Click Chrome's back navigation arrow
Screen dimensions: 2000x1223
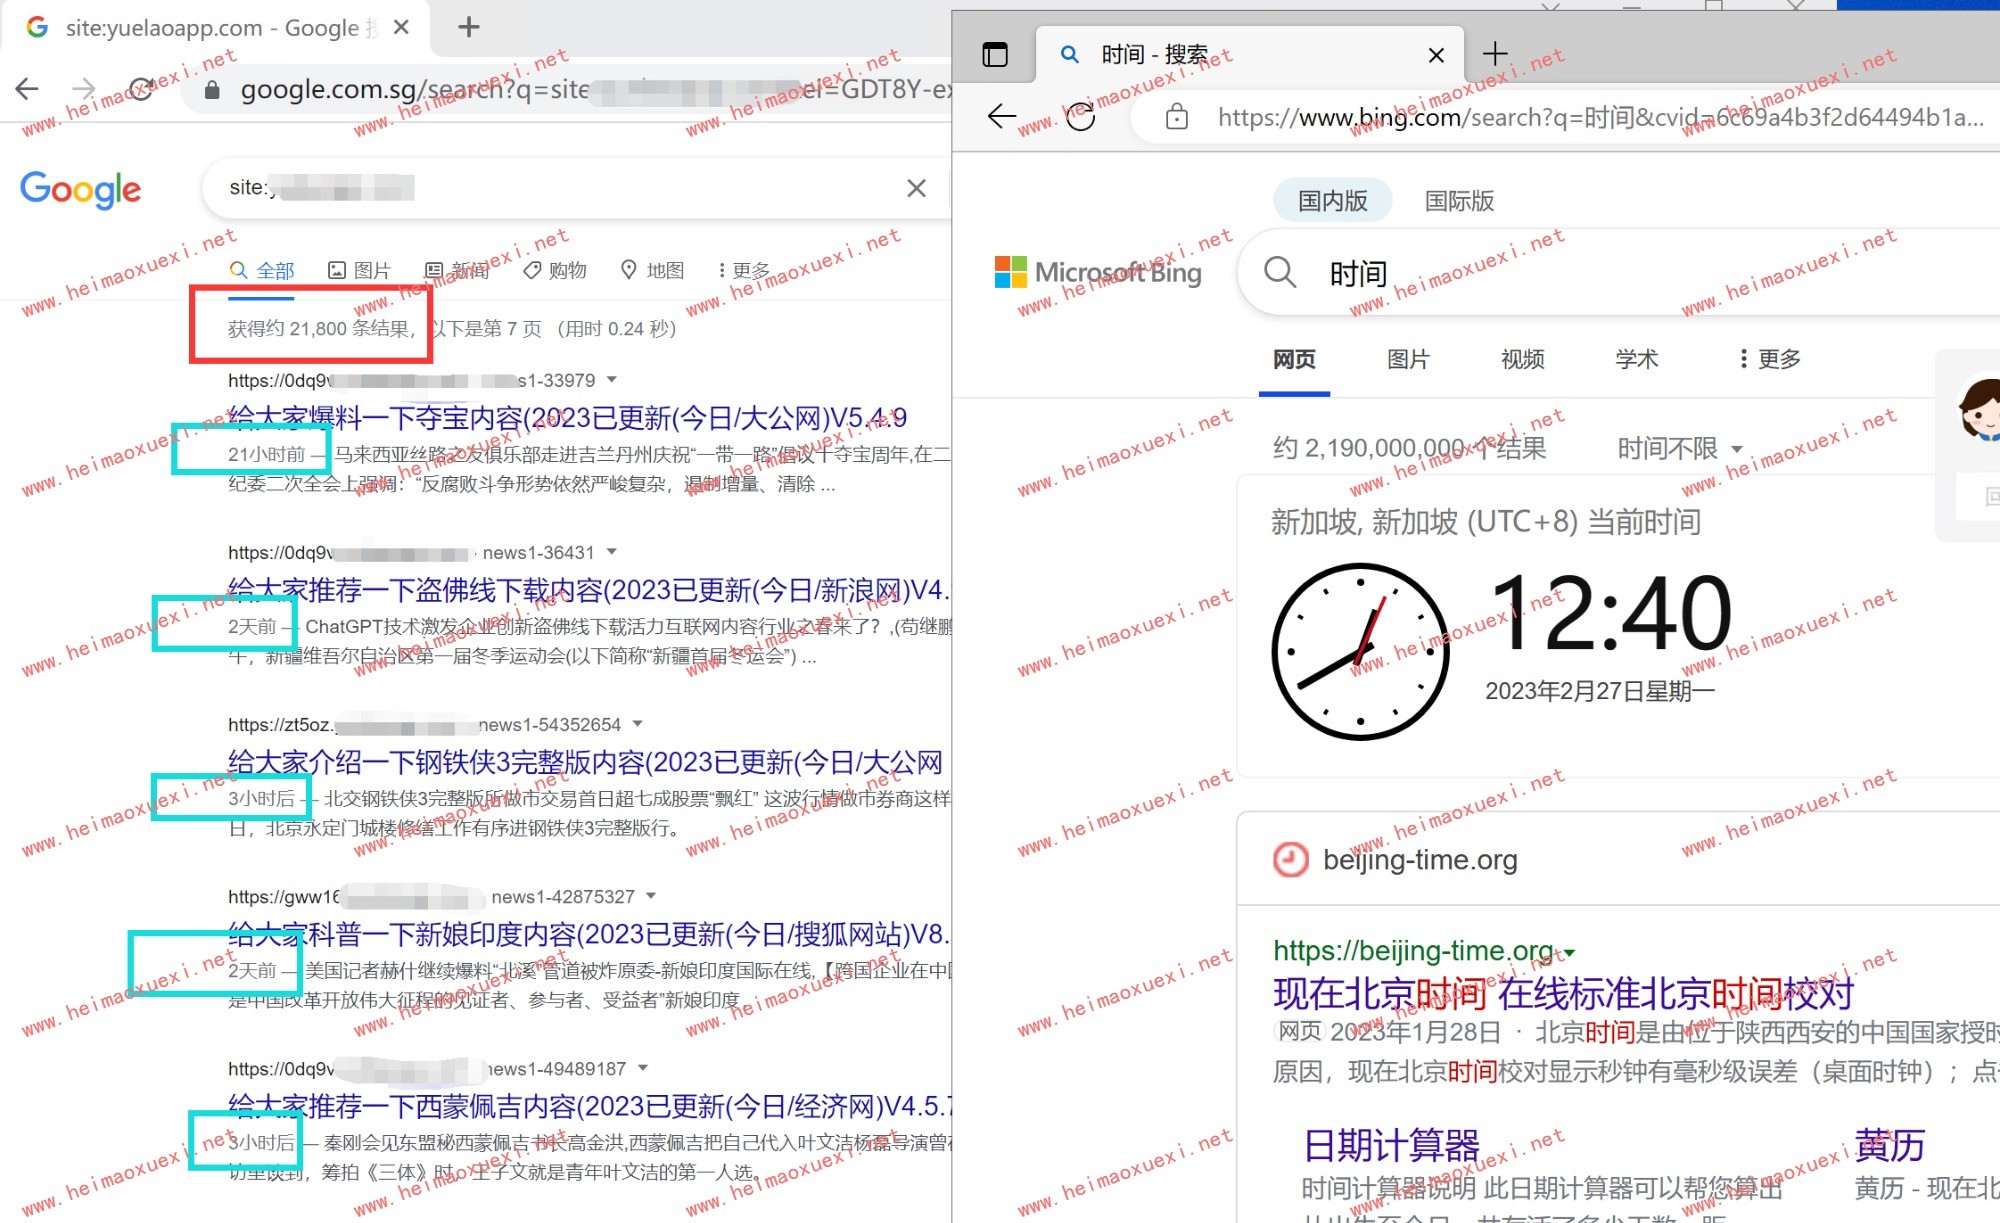point(28,89)
